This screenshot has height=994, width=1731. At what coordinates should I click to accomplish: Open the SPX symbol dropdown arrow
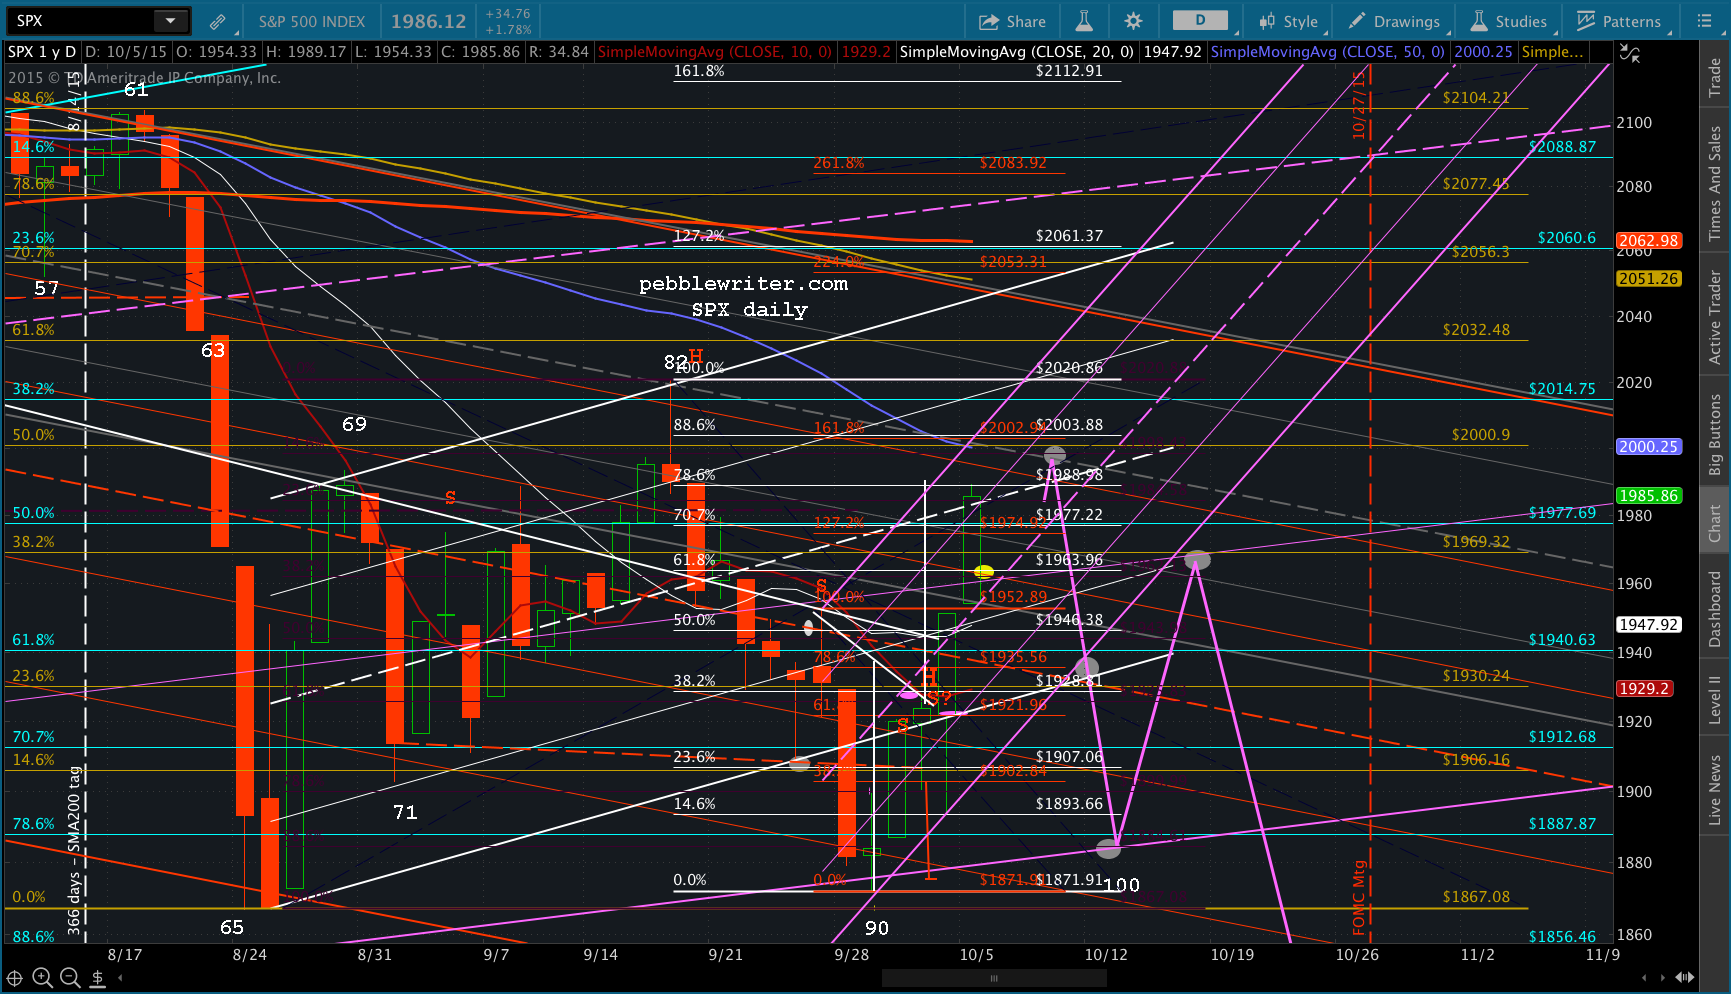(171, 20)
